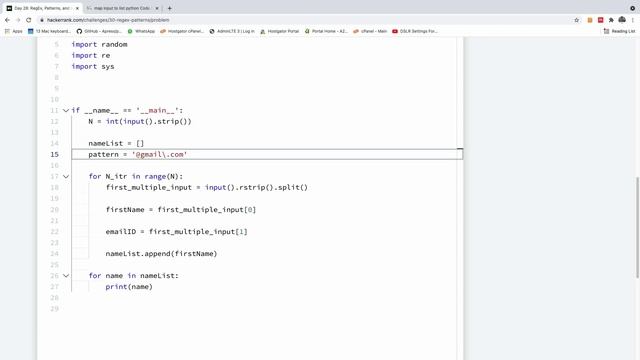Viewport: 640px width, 360px height.
Task: Reload the HackerRank page
Action: [x=29, y=20]
